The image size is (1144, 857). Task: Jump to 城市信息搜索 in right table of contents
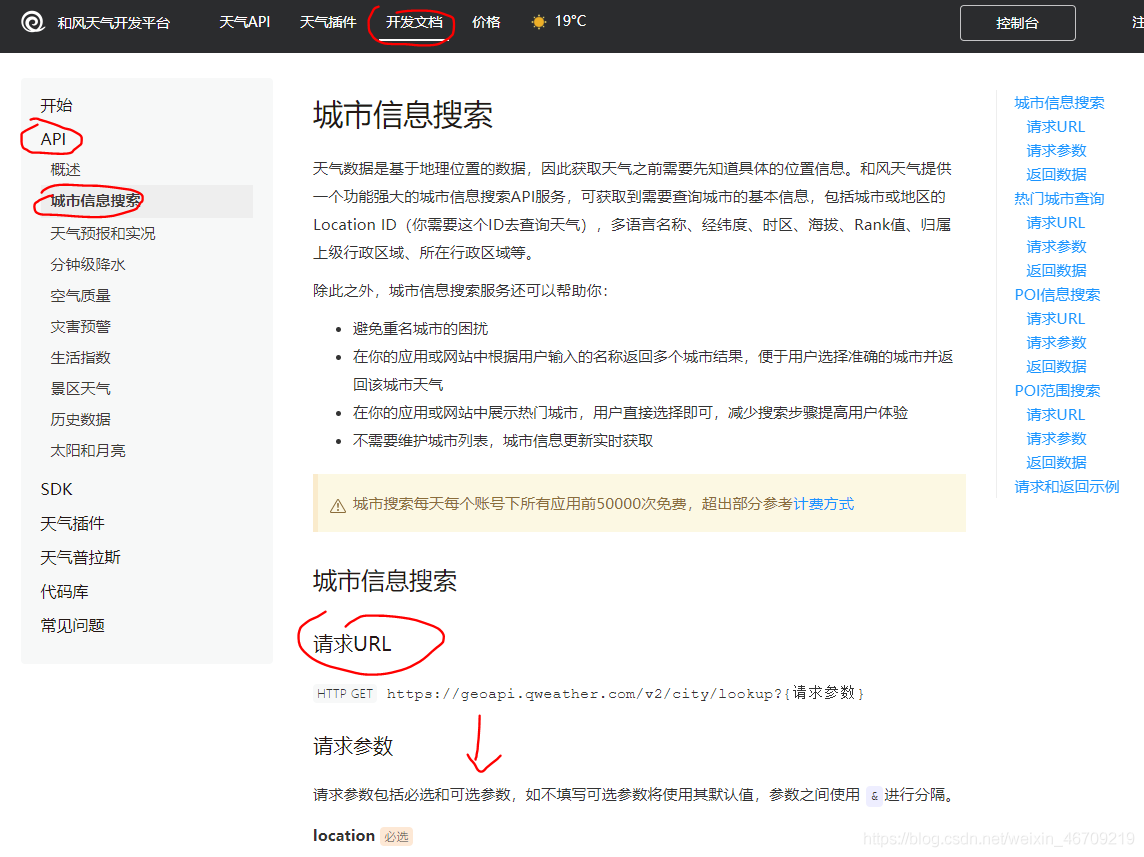[x=1059, y=103]
